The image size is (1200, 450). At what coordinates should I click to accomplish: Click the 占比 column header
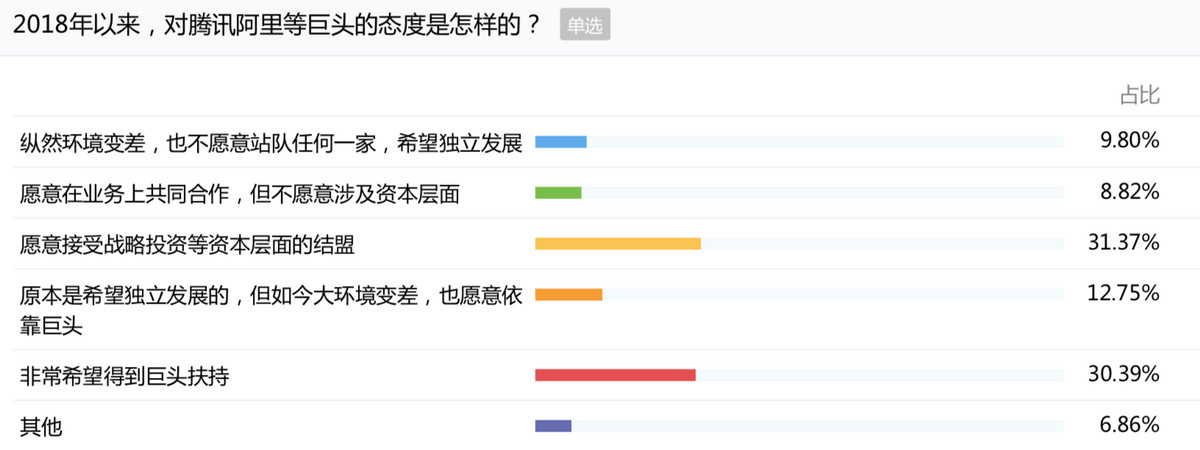tap(1139, 95)
